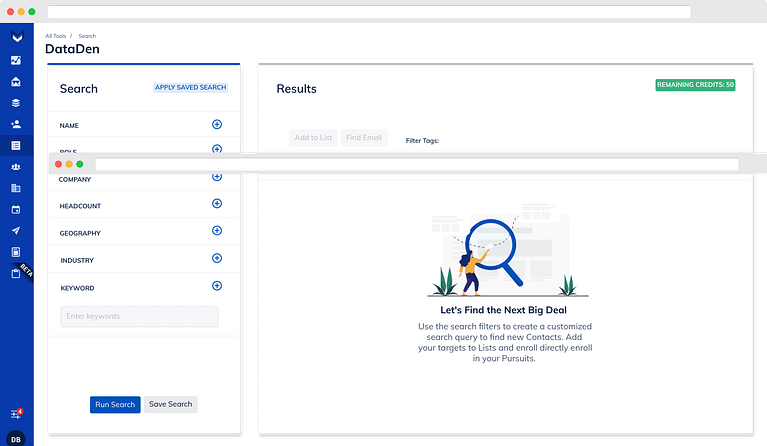The width and height of the screenshot is (767, 446).
Task: Click the back browser window address bar
Action: [369, 11]
